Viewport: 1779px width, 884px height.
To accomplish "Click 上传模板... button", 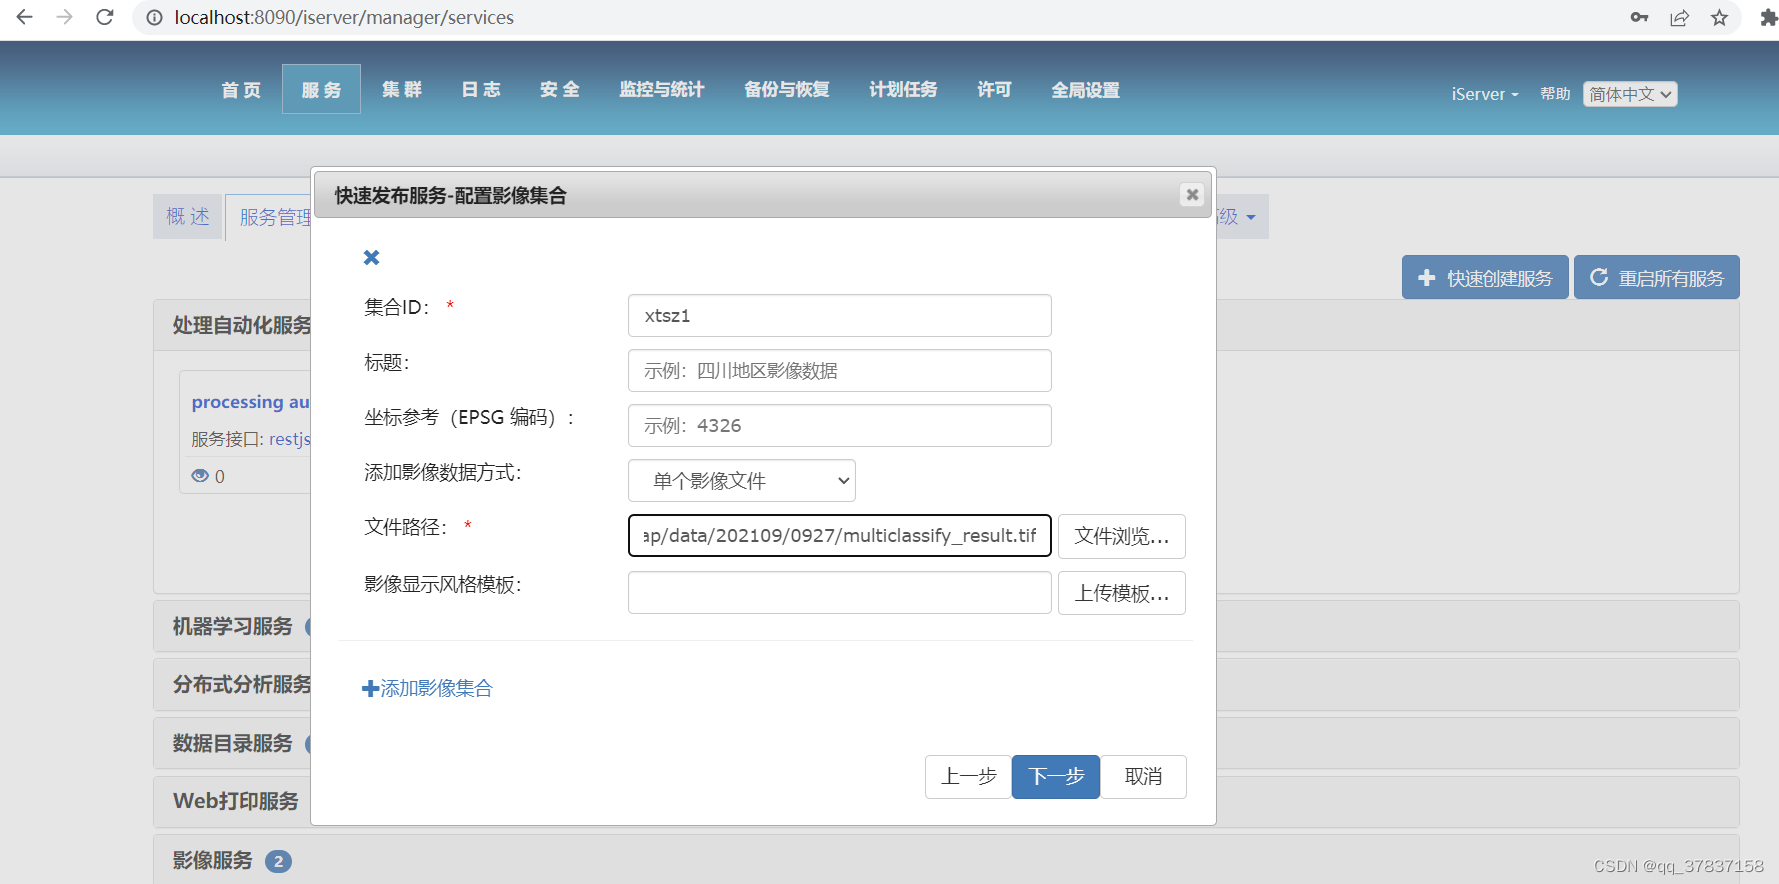I will pyautogui.click(x=1122, y=593).
